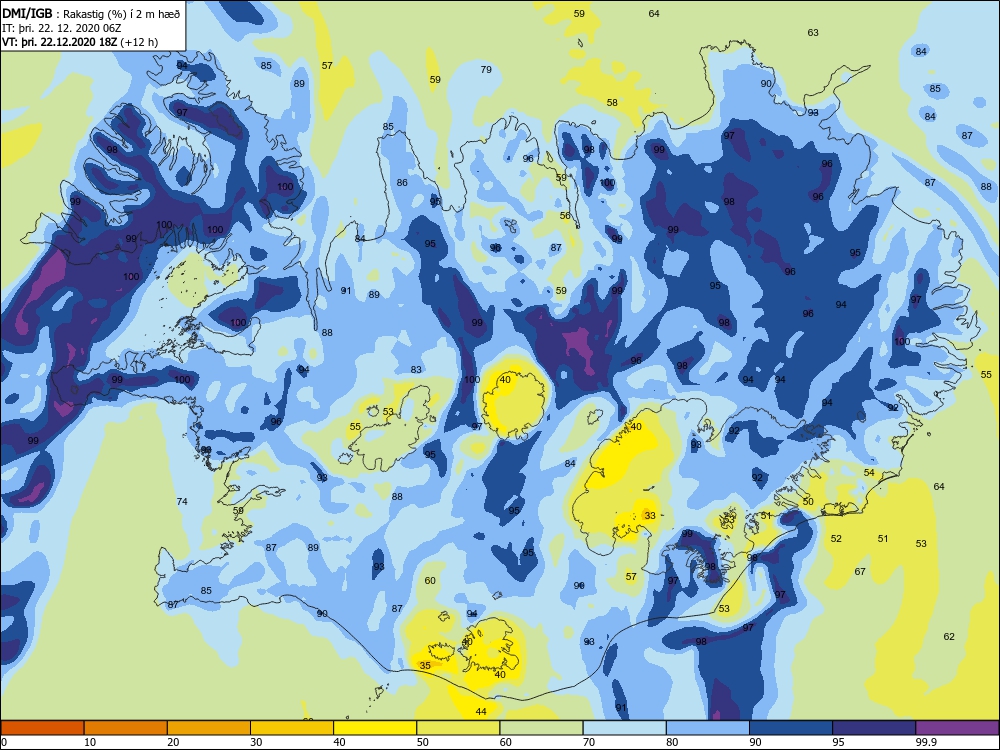
Task: Choose the medium blue 80–90 legend swatch
Action: 708,728
